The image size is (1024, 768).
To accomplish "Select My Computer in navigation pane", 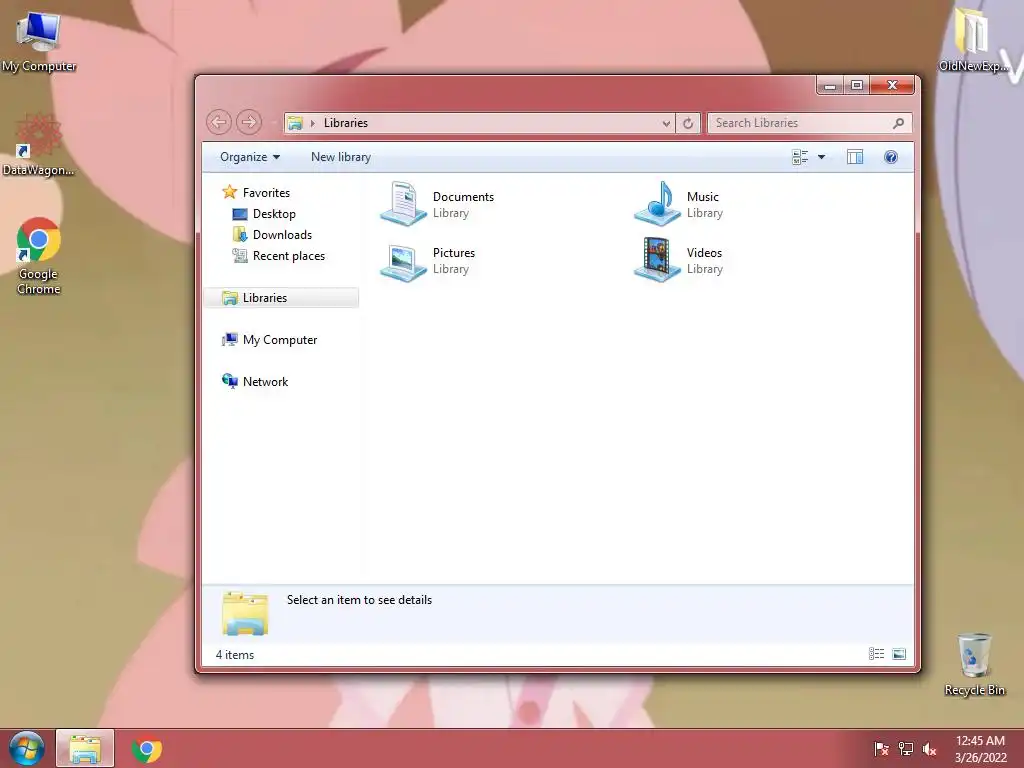I will click(269, 340).
